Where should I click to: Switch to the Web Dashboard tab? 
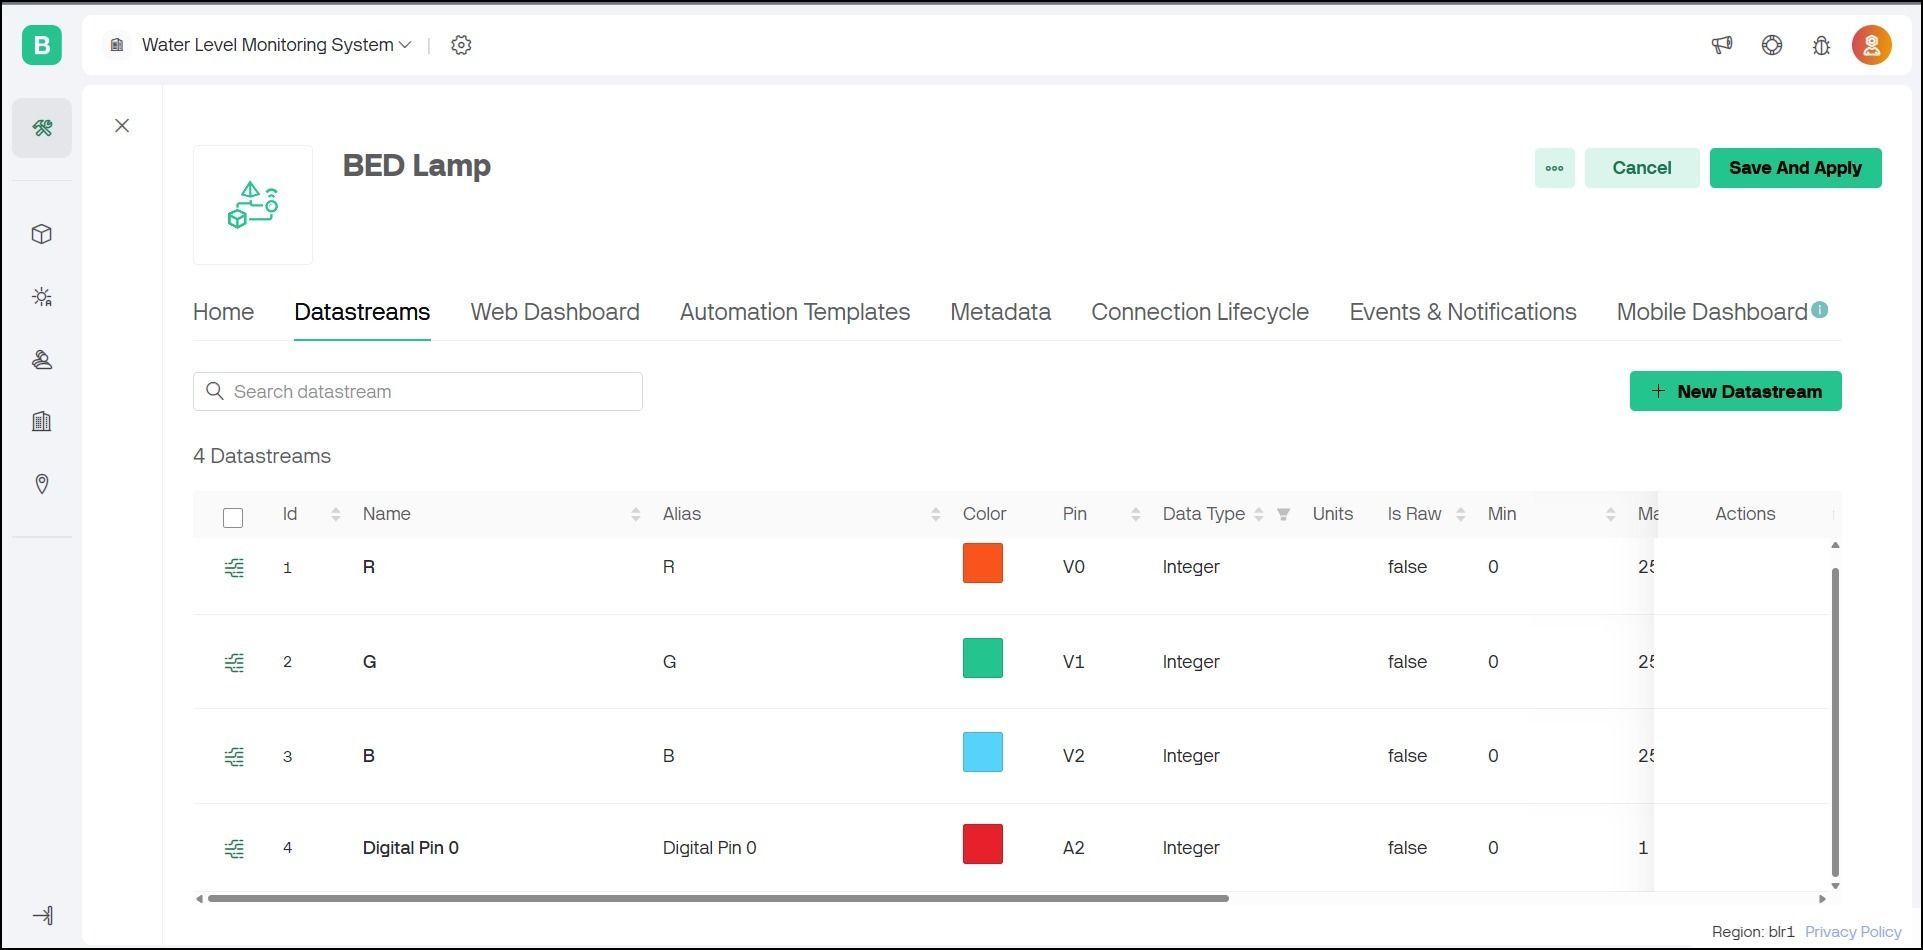click(555, 312)
